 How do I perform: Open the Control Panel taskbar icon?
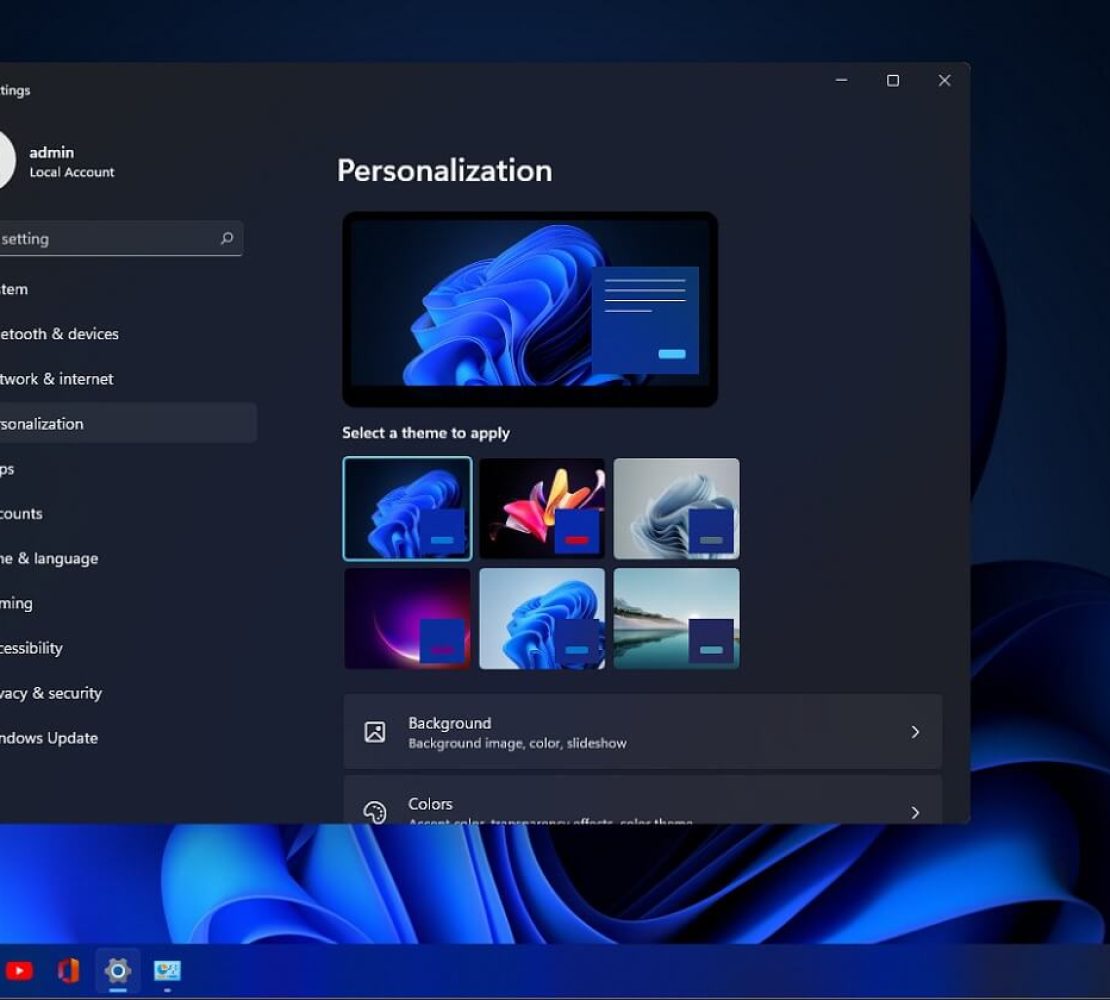pos(167,970)
